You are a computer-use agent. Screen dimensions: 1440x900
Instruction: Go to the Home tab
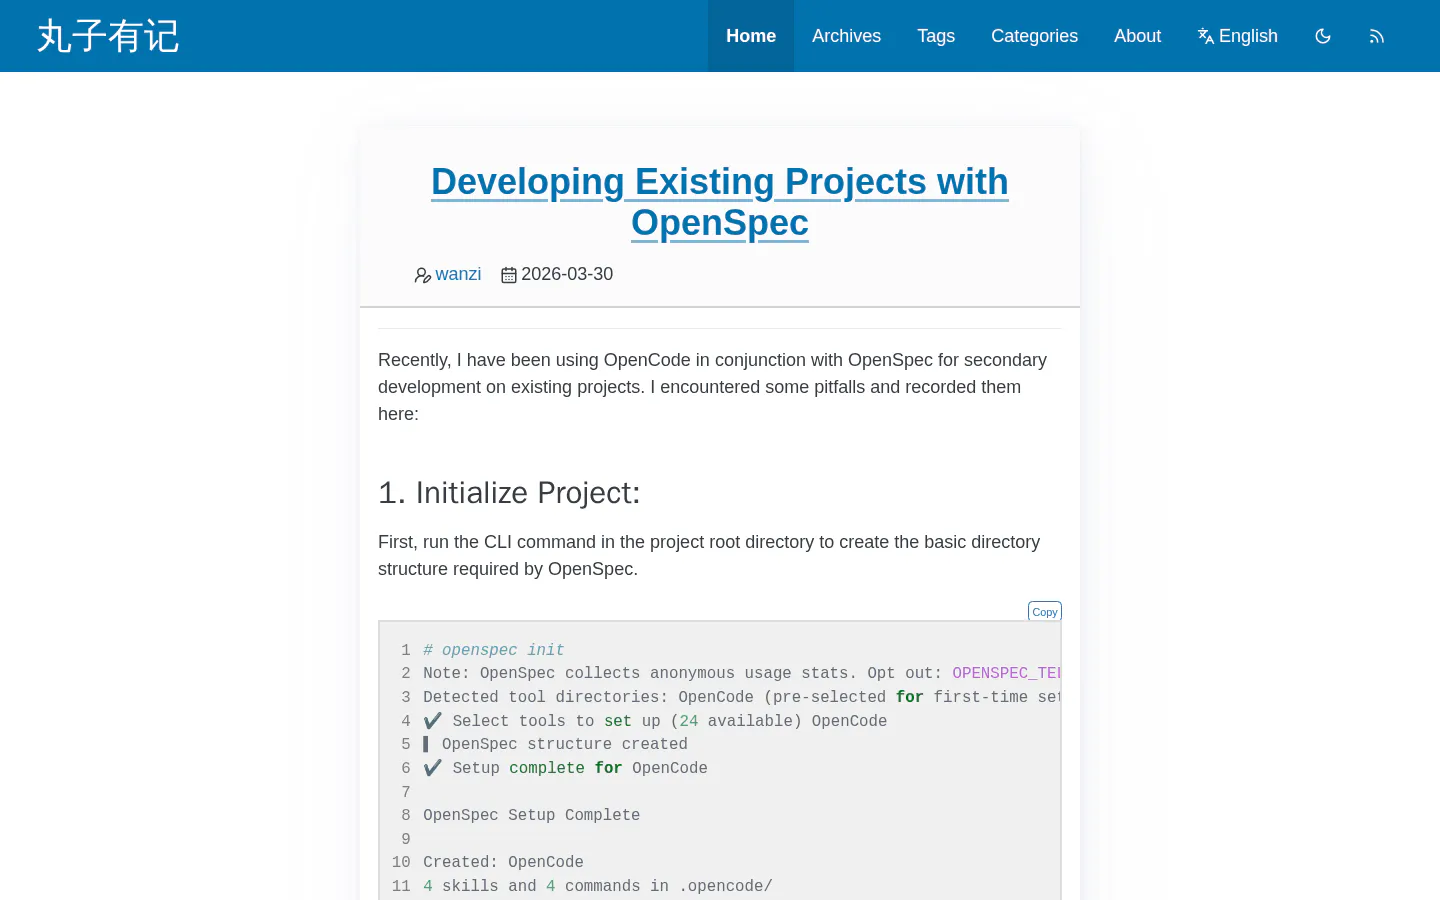751,36
